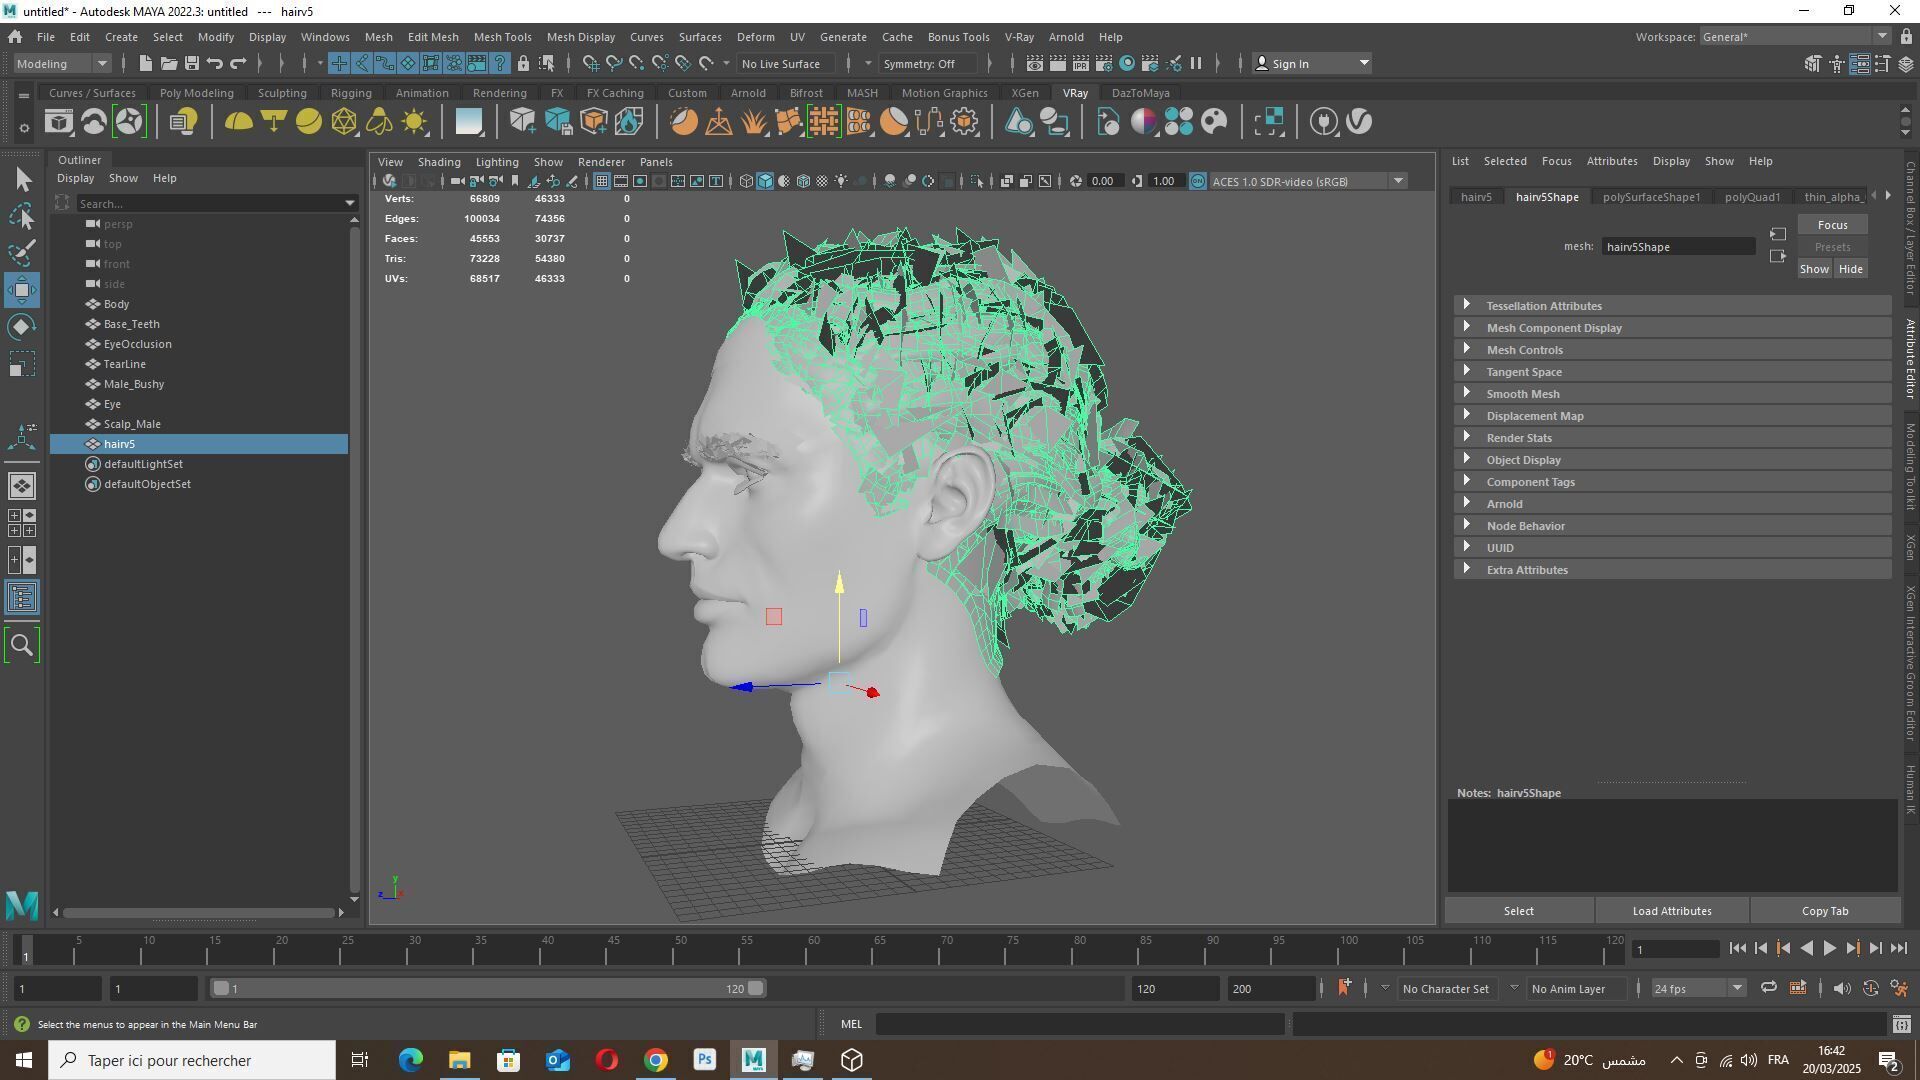1920x1080 pixels.
Task: Activate the Scale tool
Action: click(22, 364)
